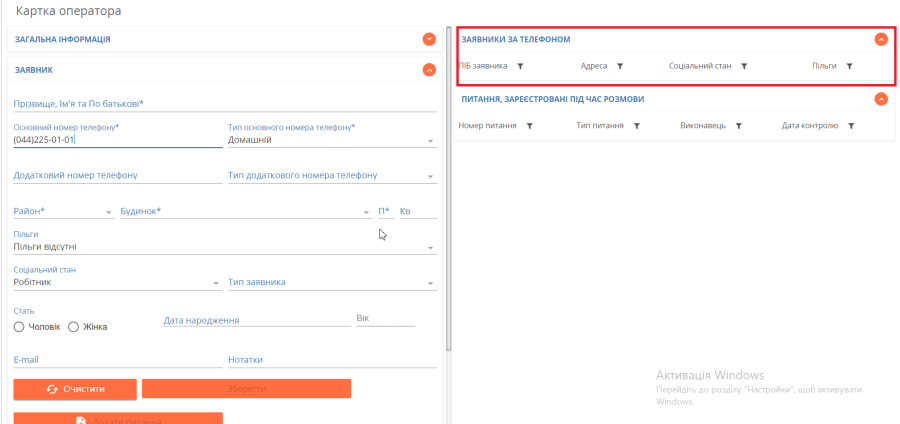Click the Прізвище, Ім'я та По батькові field
The height and width of the screenshot is (424, 900).
coord(225,104)
